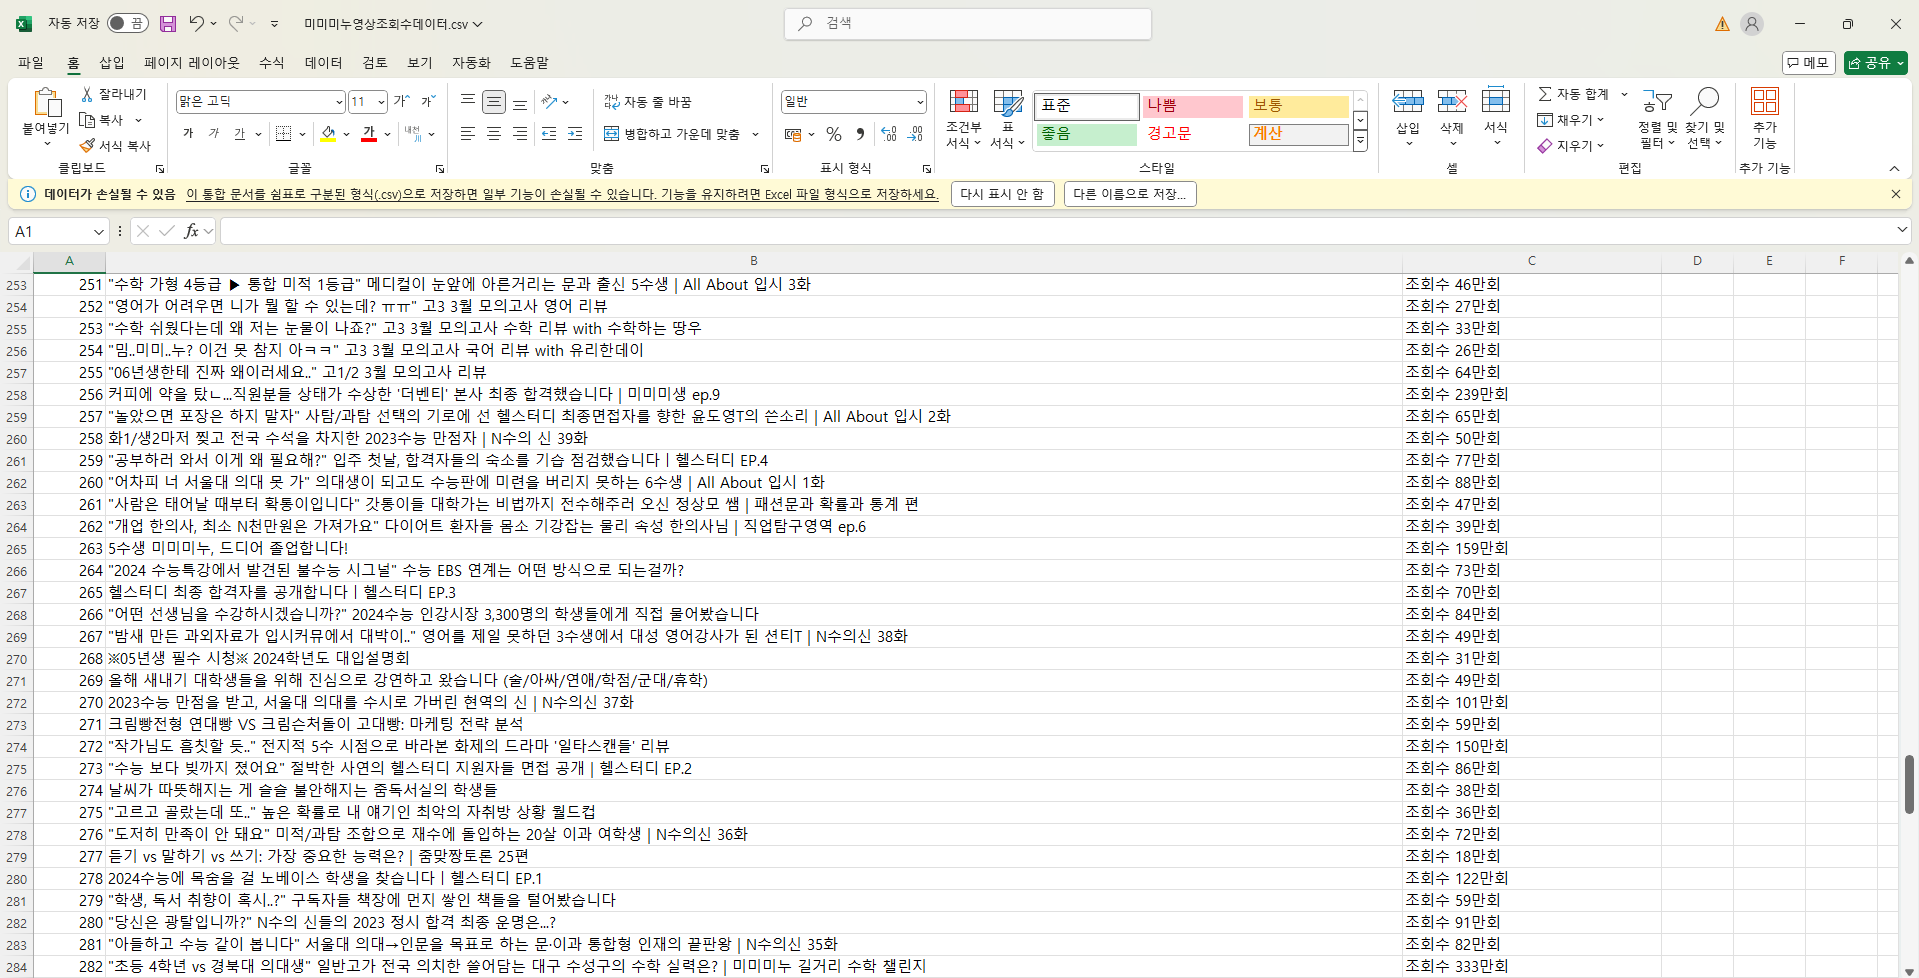Image resolution: width=1919 pixels, height=978 pixels.
Task: Click the Don't Show Again (다시 표시 안 함) button
Action: point(1001,194)
